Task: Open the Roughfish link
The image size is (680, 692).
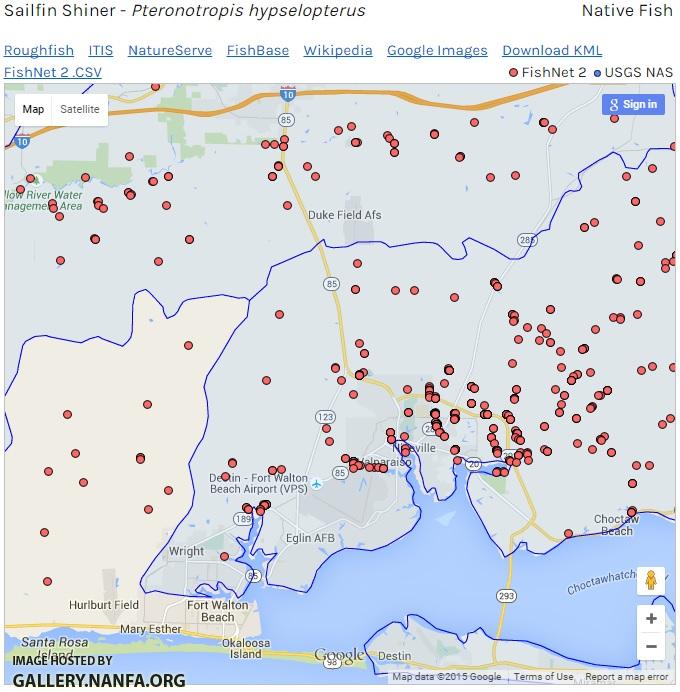Action: click(x=39, y=50)
